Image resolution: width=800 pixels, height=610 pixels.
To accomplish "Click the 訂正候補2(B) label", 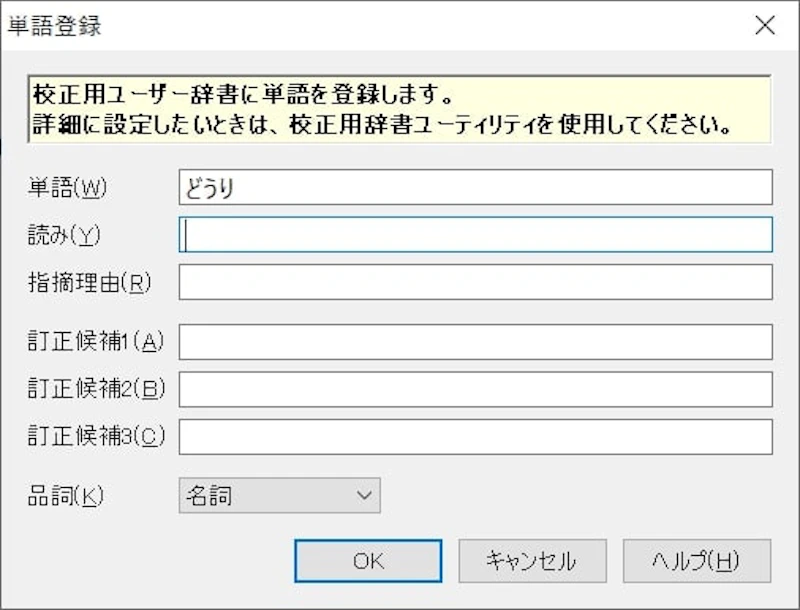I will [x=95, y=389].
